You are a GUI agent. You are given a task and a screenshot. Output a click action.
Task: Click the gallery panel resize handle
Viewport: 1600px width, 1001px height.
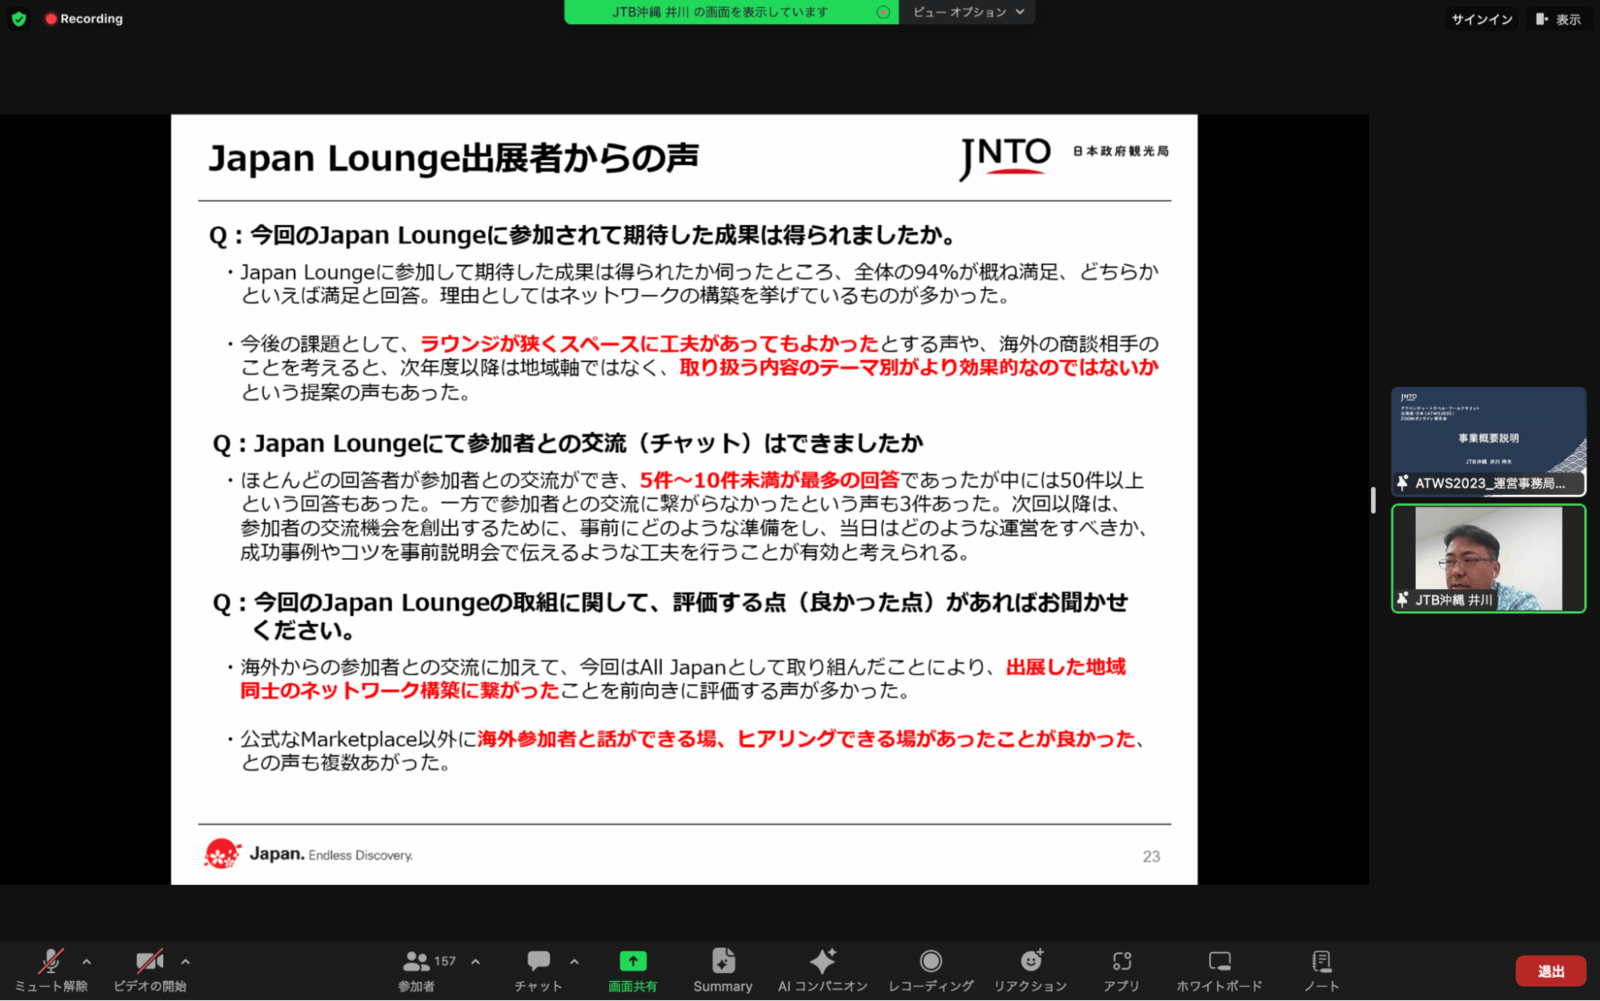1373,500
